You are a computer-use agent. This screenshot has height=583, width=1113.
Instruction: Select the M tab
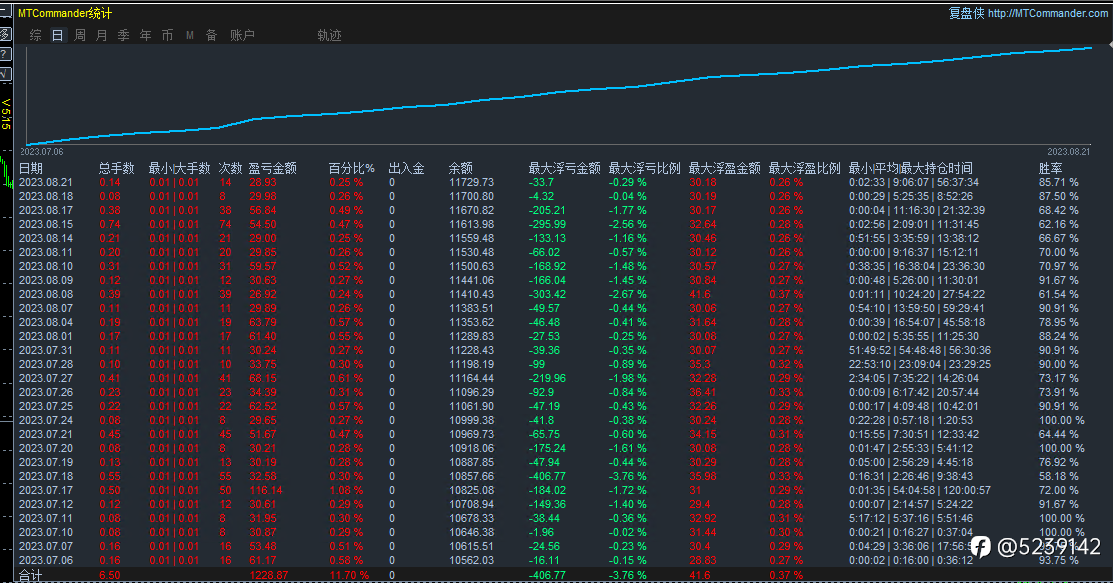tap(190, 35)
